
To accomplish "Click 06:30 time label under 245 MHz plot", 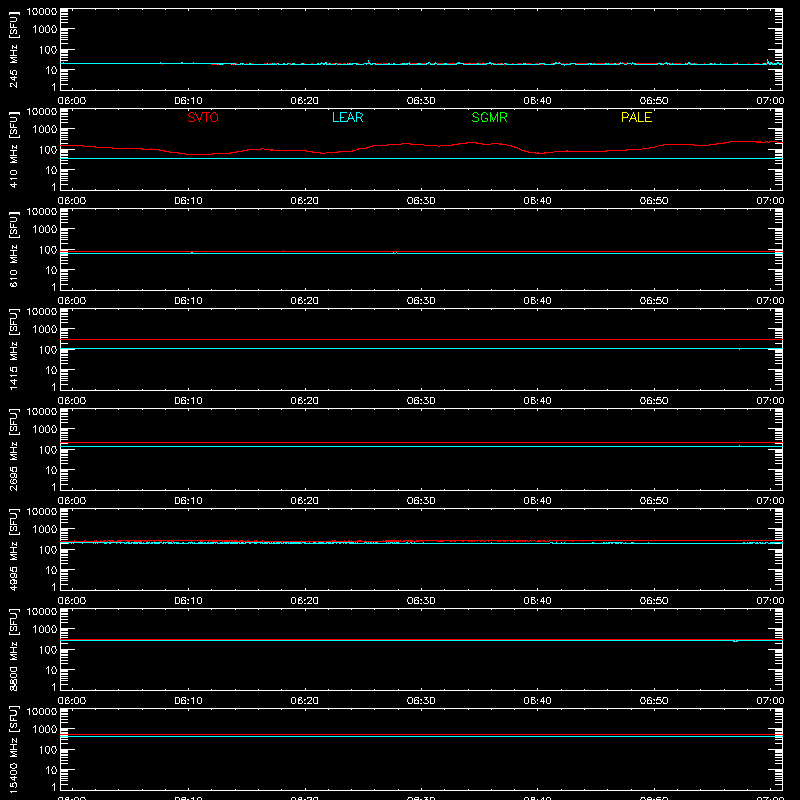I will [421, 101].
